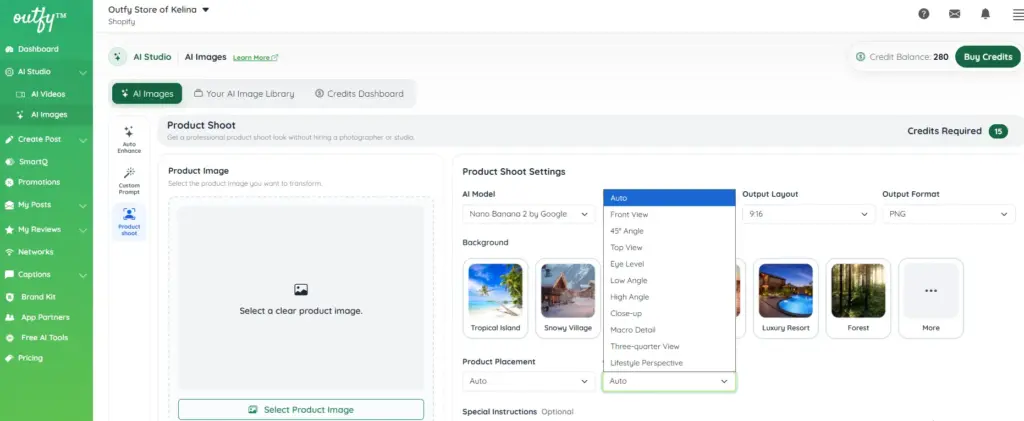Choose Auto from the angle list

669,198
